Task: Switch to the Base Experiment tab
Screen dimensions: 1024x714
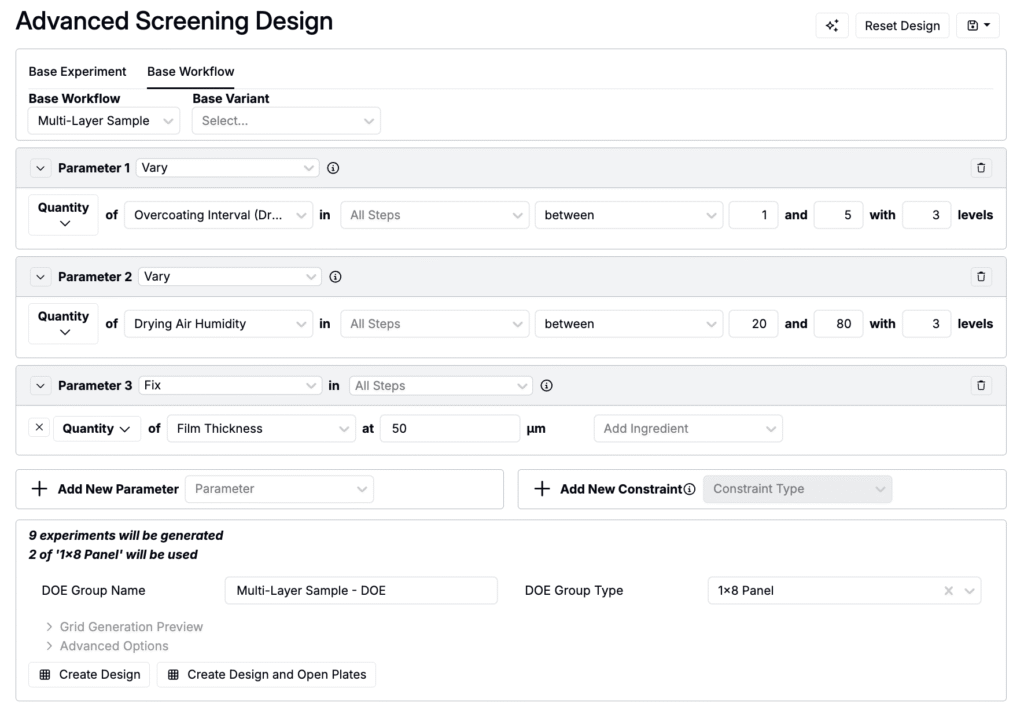Action: (x=77, y=72)
